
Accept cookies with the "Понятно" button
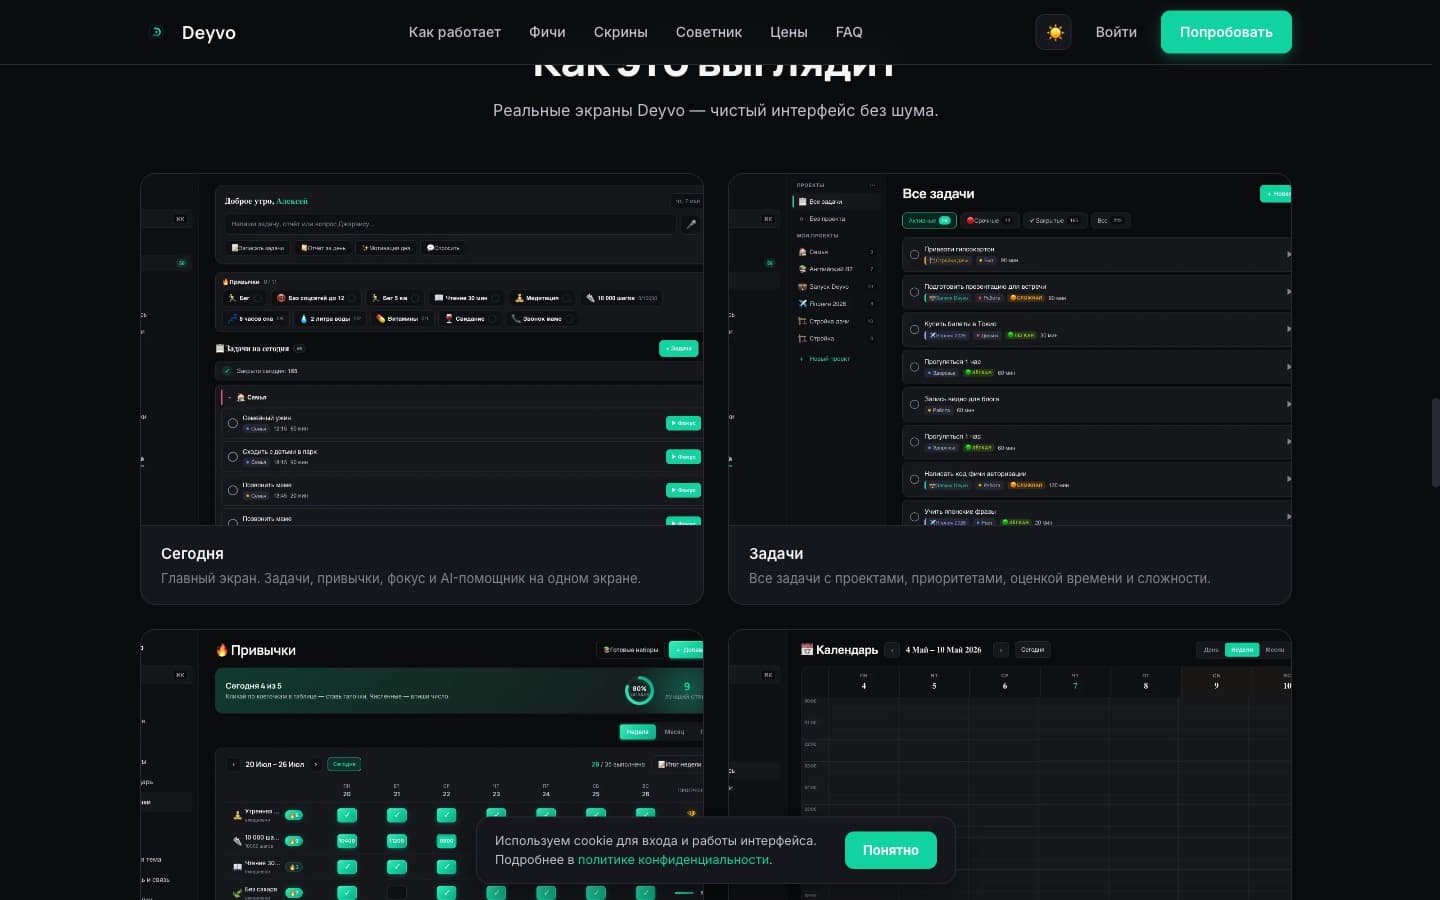point(890,850)
